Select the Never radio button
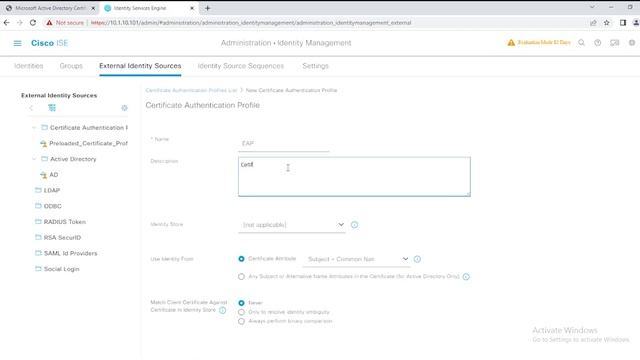Screen dimensions: 640x360 point(241,303)
